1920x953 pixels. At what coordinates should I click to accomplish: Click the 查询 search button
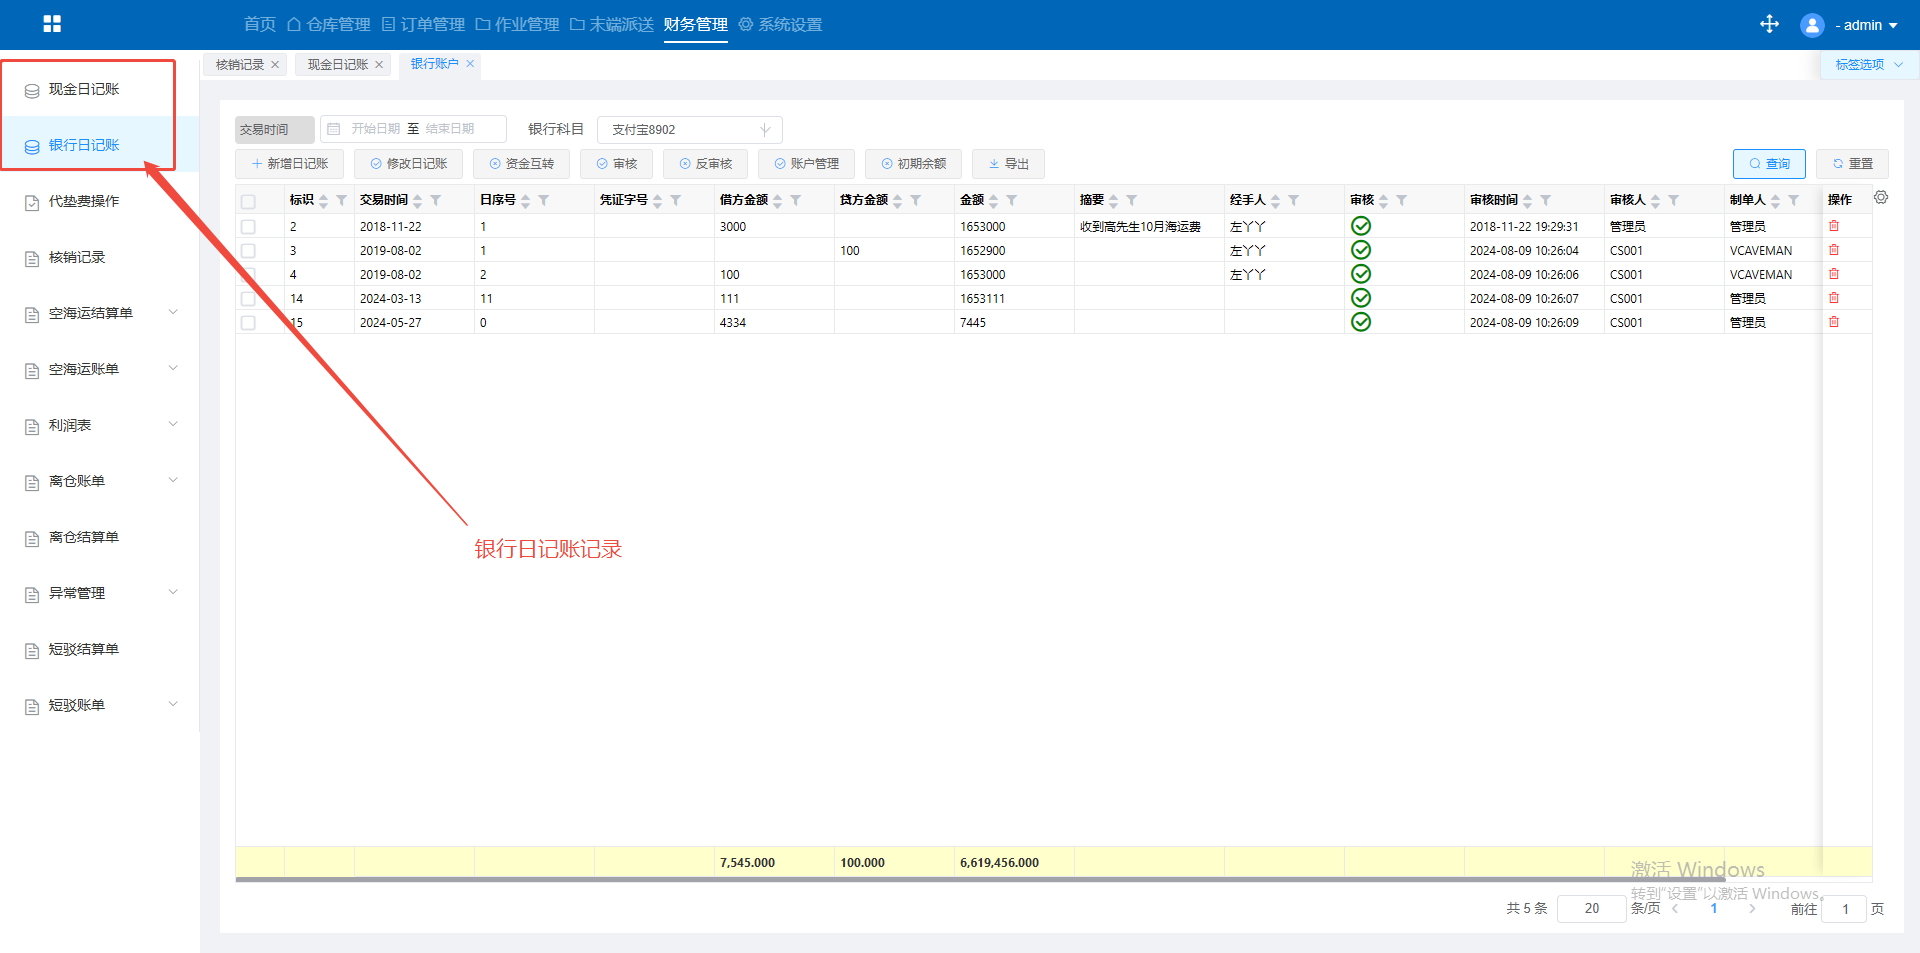(x=1768, y=164)
